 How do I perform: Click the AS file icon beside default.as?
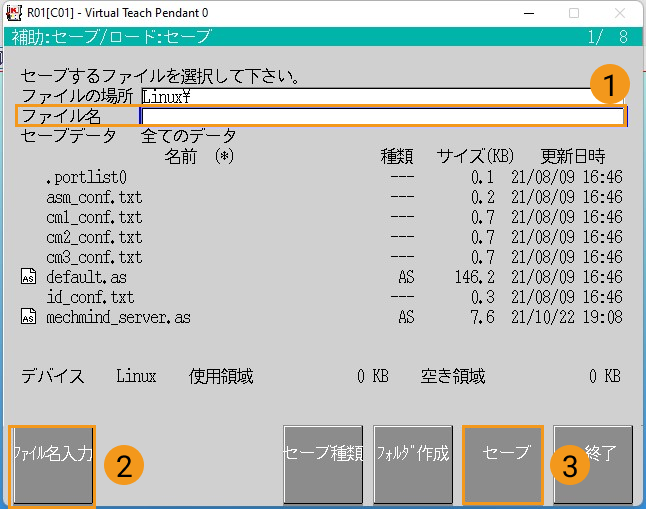28,277
